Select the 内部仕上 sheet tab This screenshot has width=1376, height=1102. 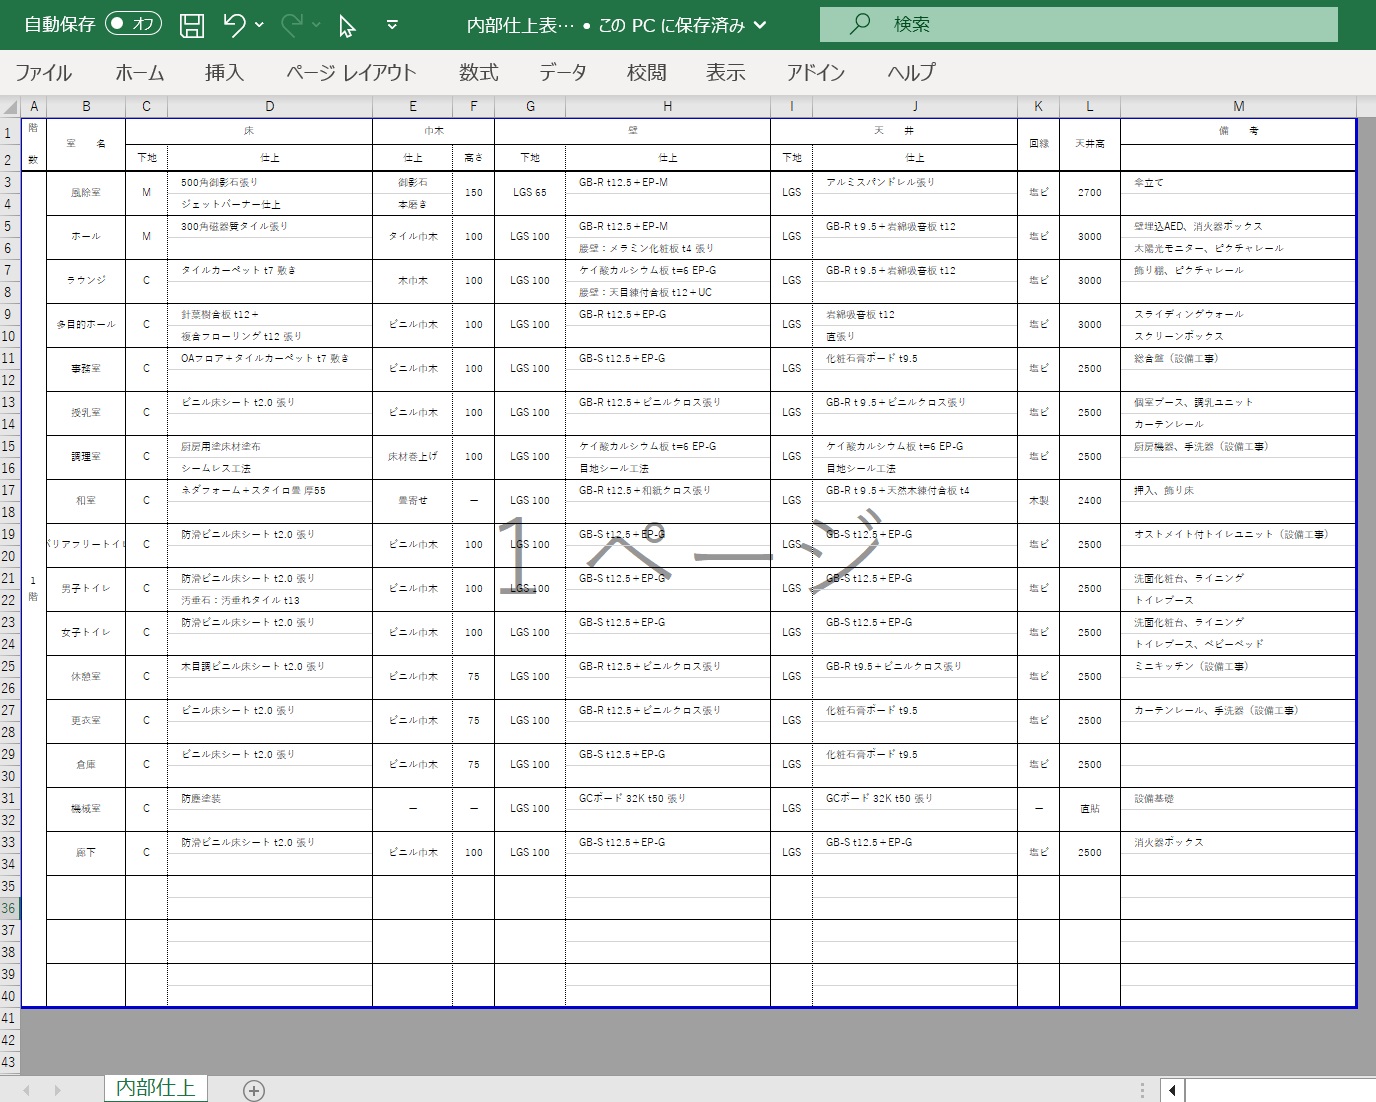[x=155, y=1086]
